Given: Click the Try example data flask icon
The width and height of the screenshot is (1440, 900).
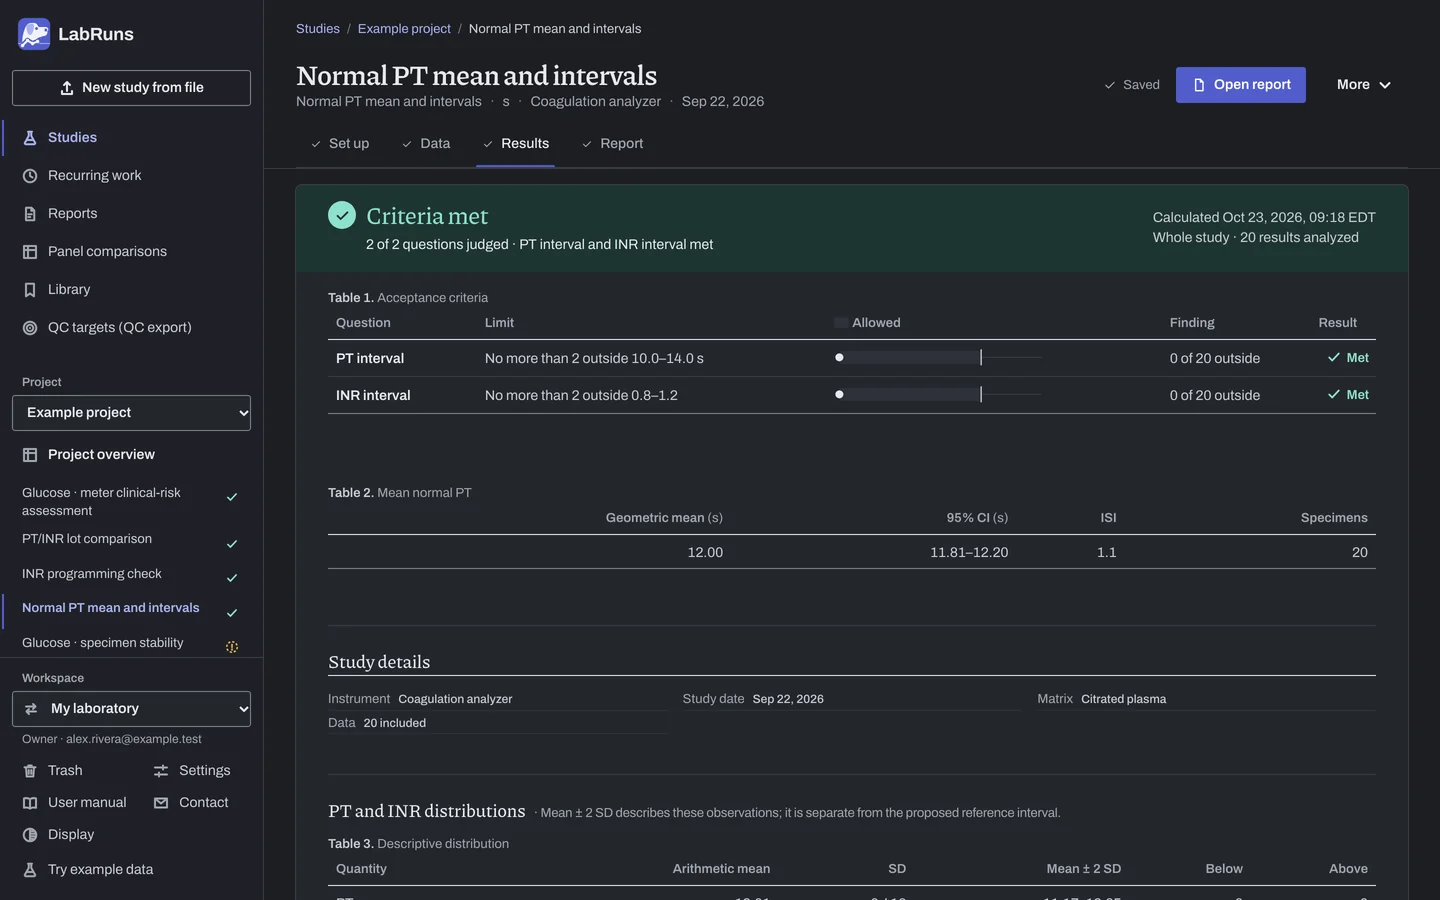Looking at the screenshot, I should (x=30, y=870).
